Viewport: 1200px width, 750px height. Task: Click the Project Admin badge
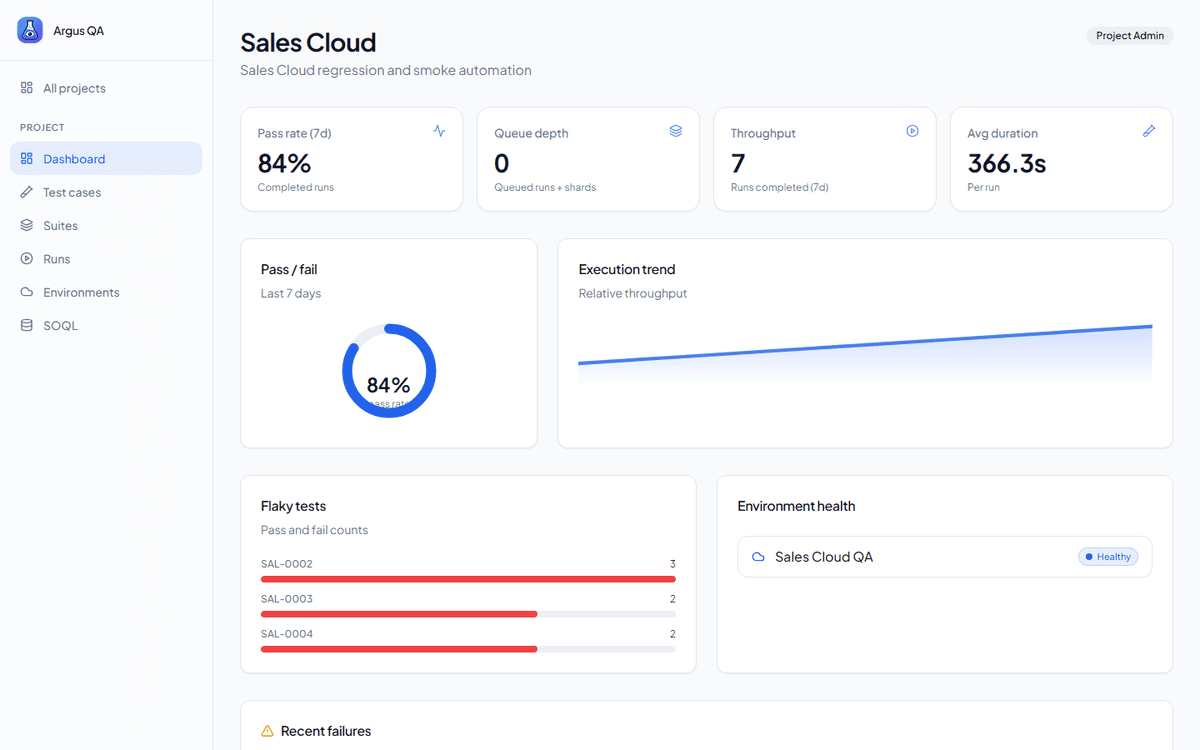1130,36
